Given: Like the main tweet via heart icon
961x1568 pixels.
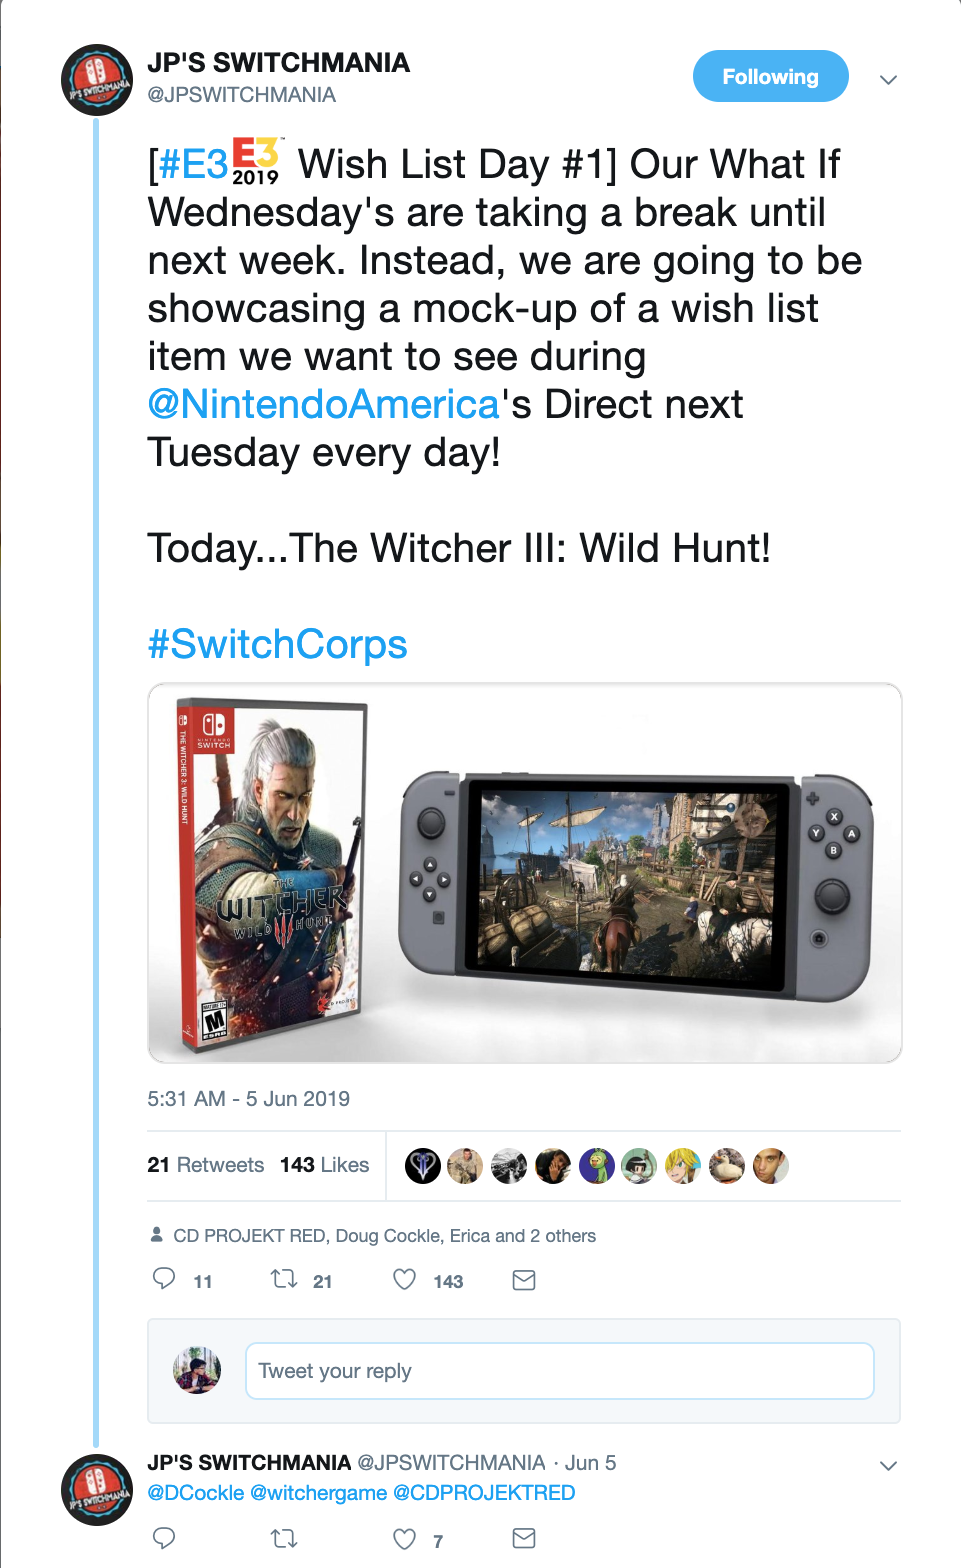Looking at the screenshot, I should click(404, 1280).
